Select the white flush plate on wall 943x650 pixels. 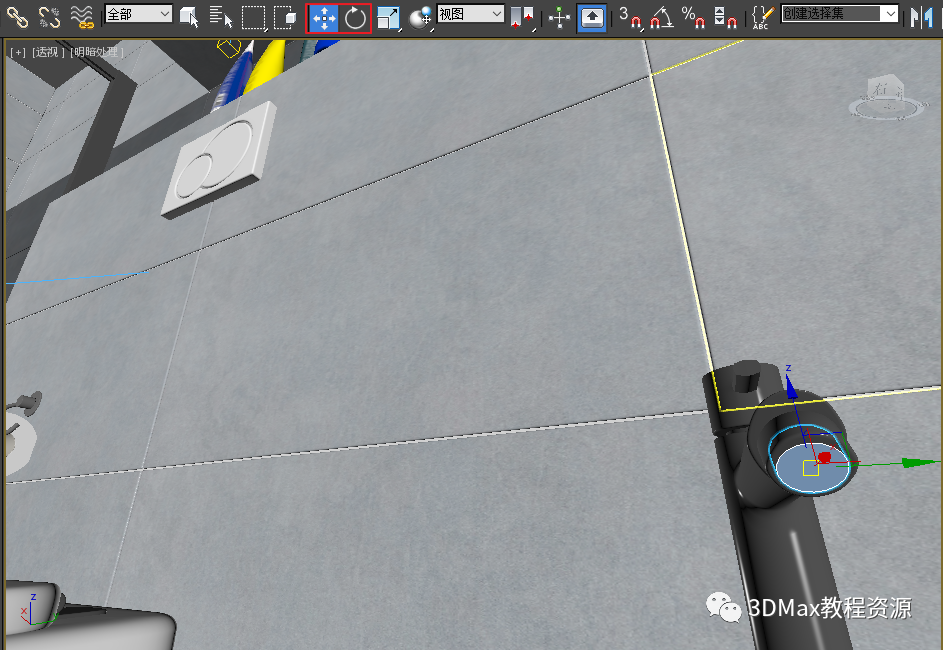219,159
